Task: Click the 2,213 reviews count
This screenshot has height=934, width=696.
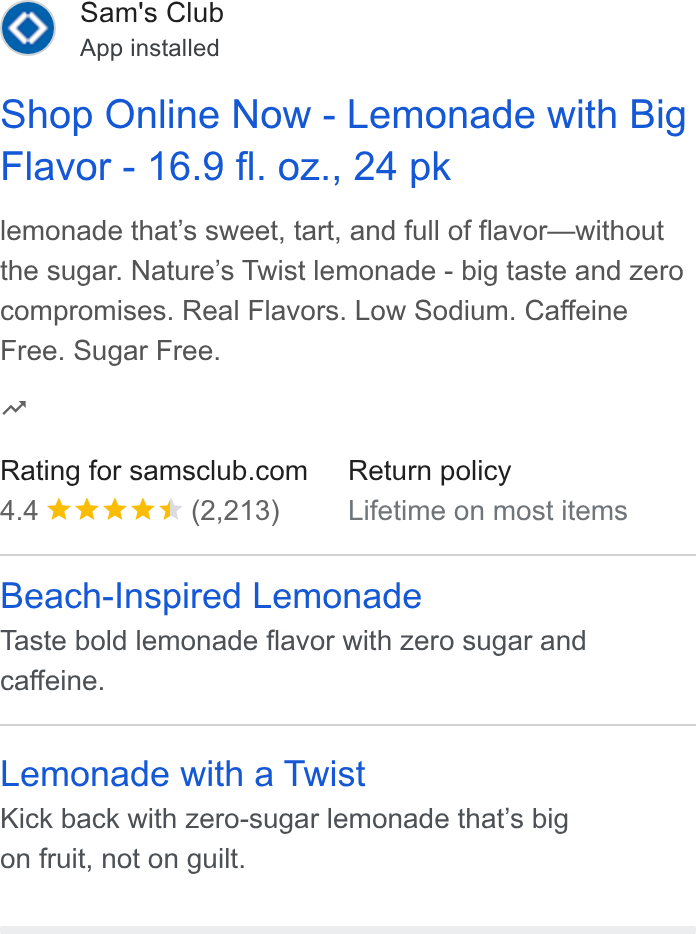Action: click(235, 511)
